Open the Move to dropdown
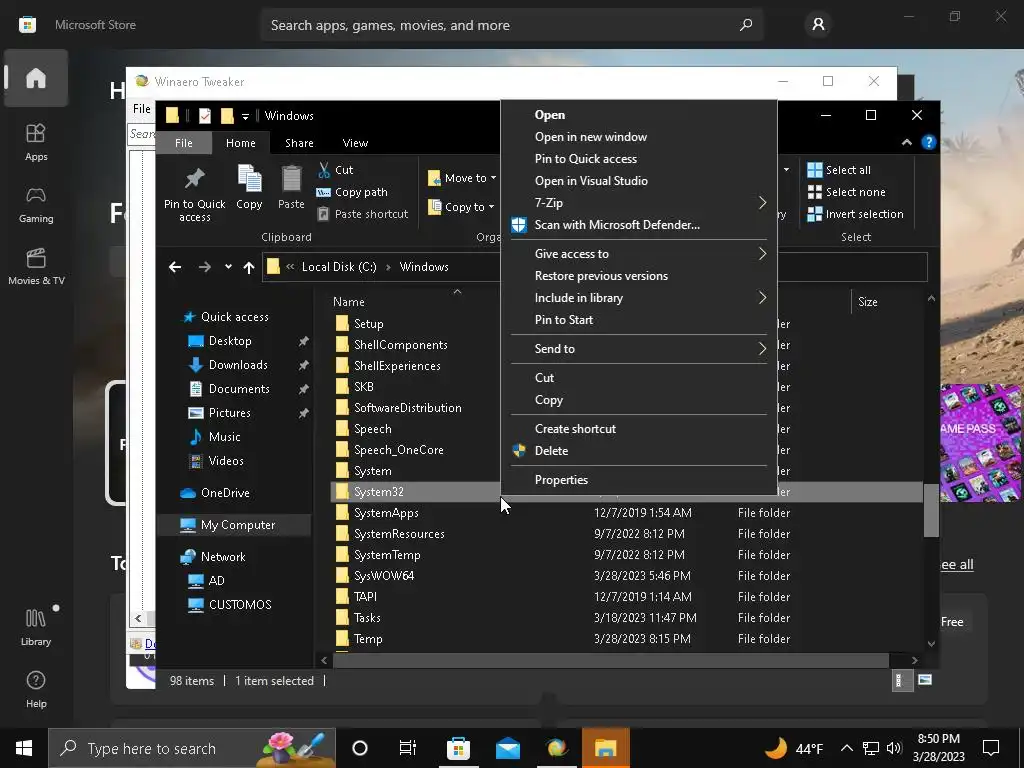1024x768 pixels. pyautogui.click(x=462, y=178)
